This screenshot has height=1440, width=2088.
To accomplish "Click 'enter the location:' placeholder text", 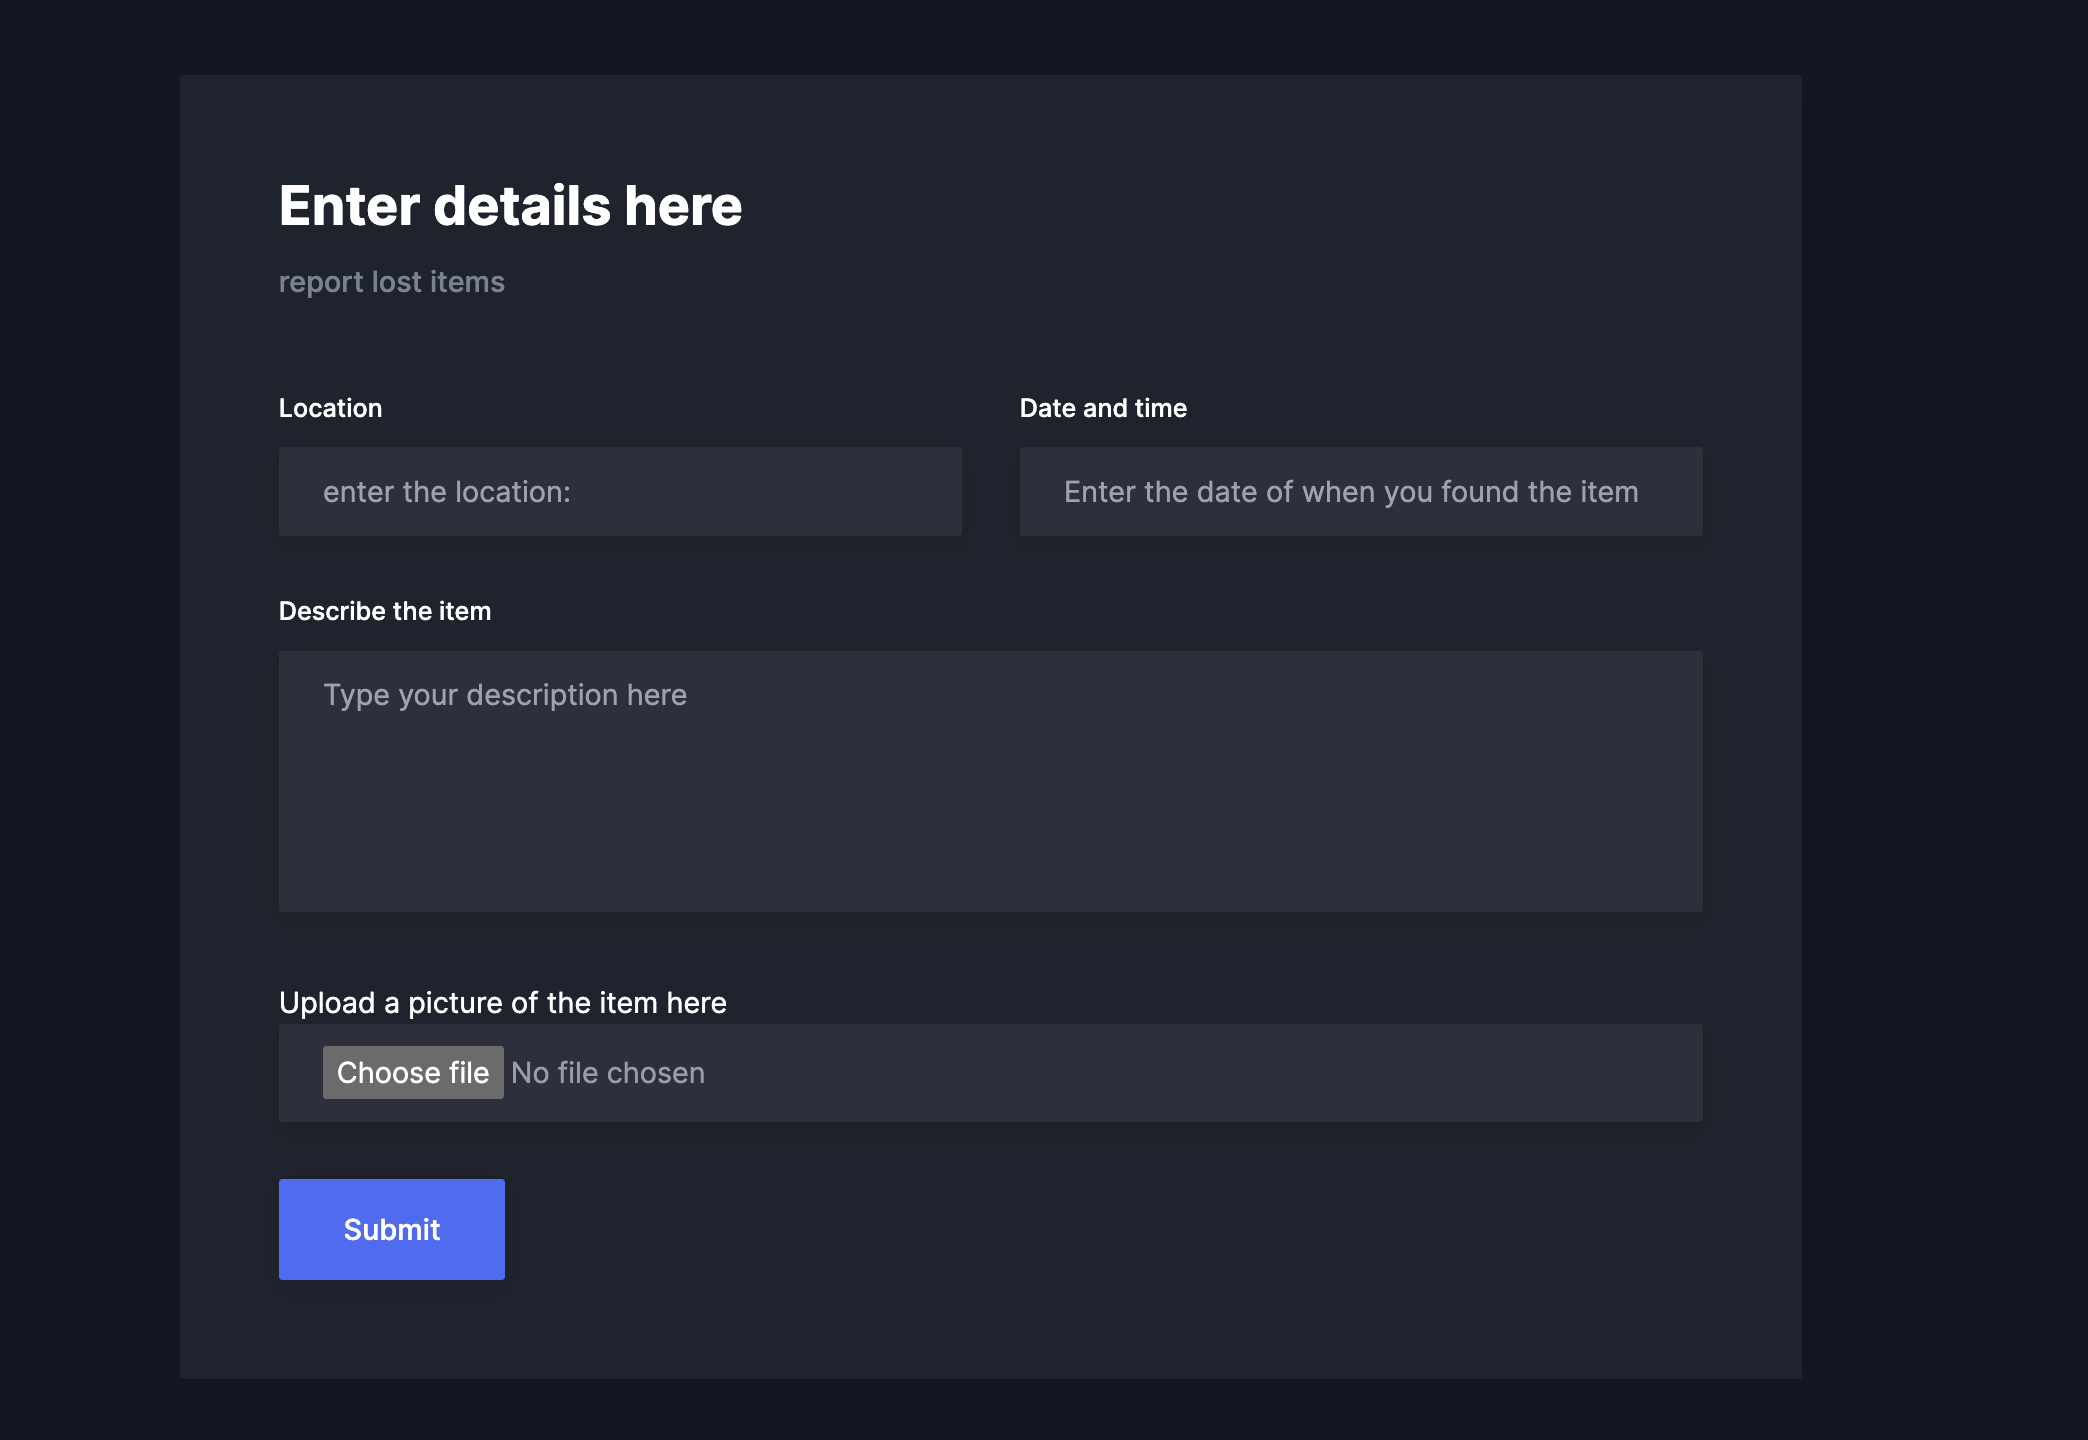I will tap(446, 492).
